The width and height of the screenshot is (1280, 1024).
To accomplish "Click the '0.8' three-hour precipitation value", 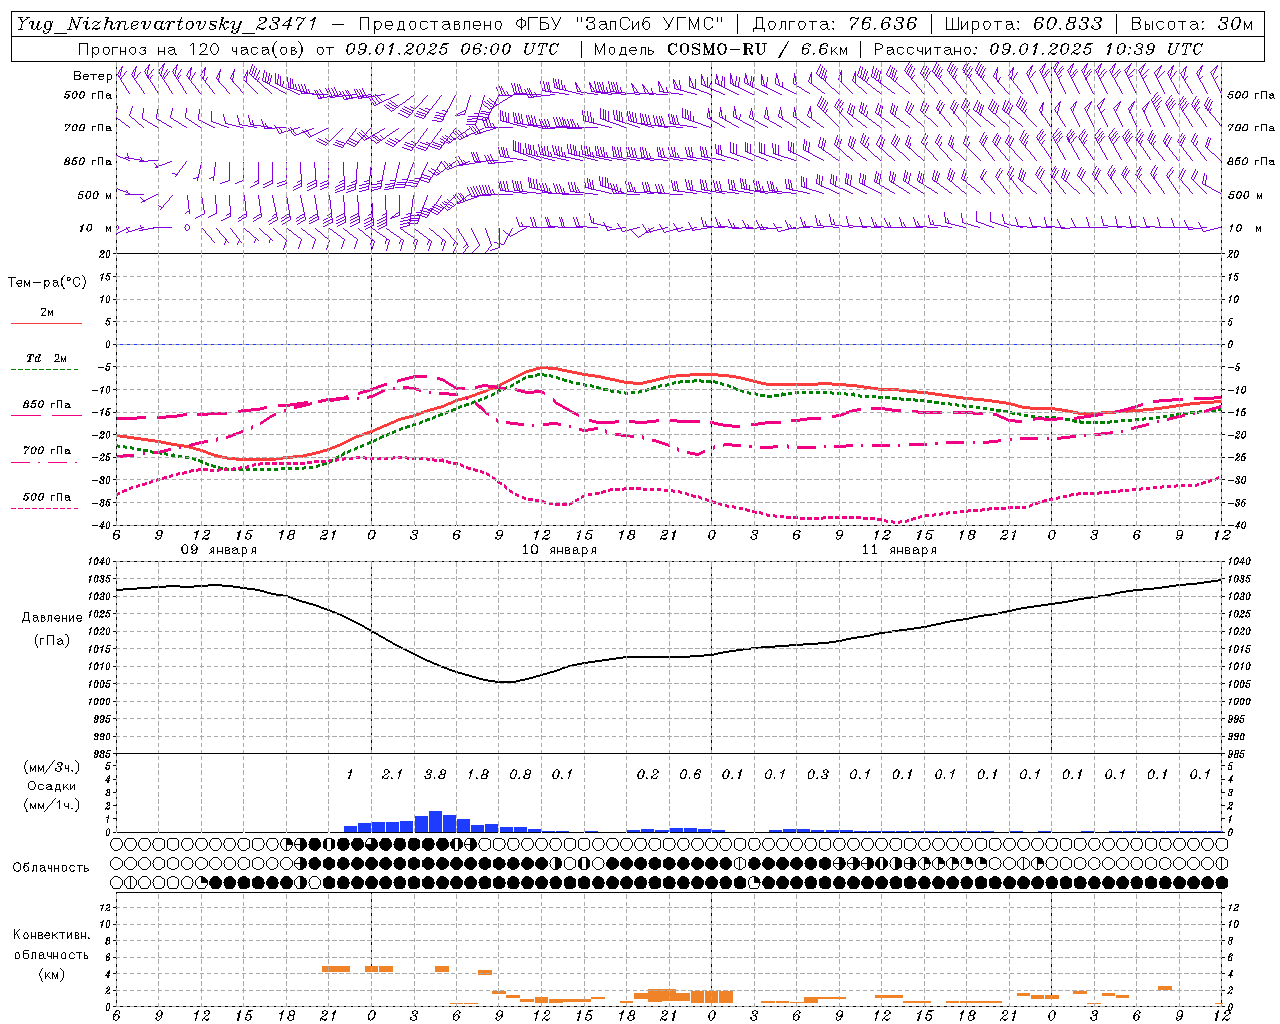I will [520, 774].
